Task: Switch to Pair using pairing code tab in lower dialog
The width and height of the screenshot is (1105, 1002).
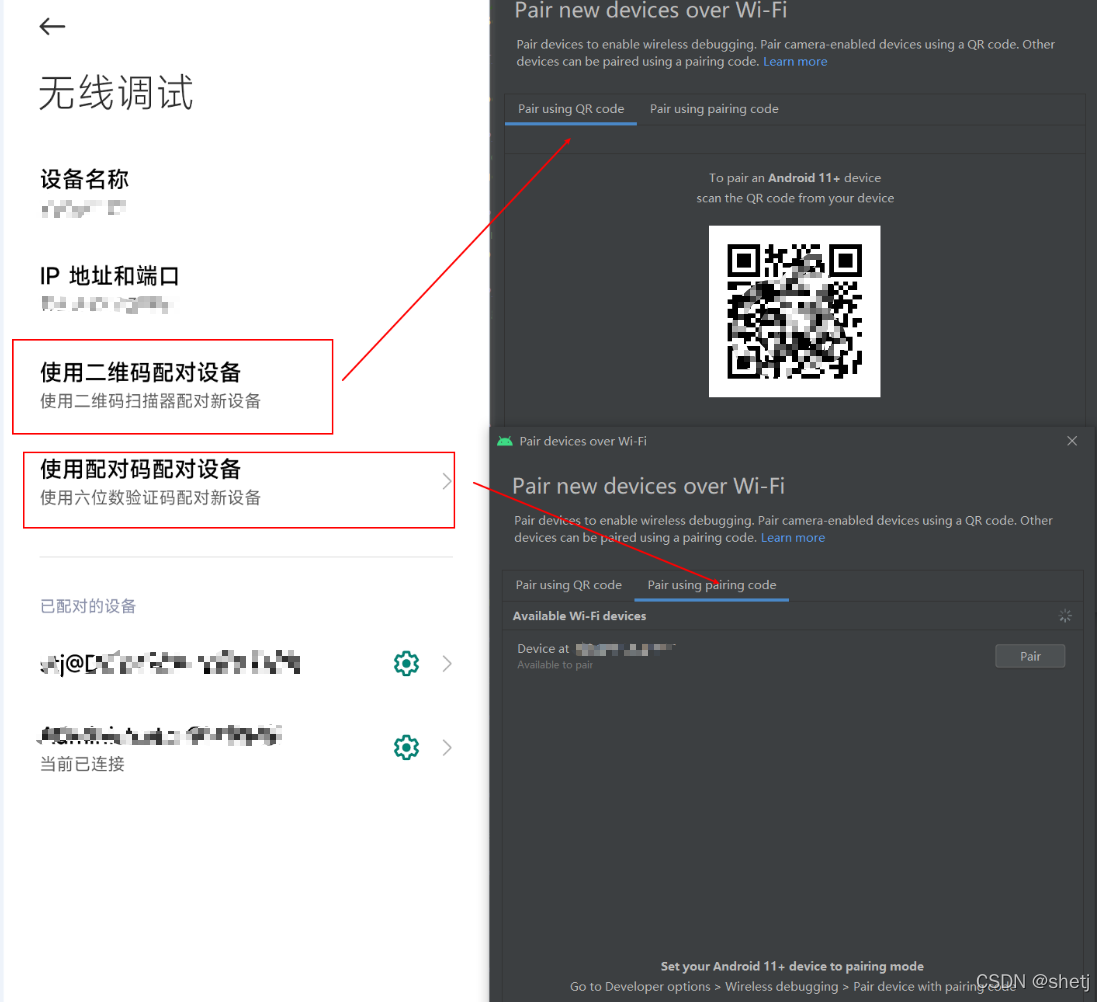Action: (x=712, y=585)
